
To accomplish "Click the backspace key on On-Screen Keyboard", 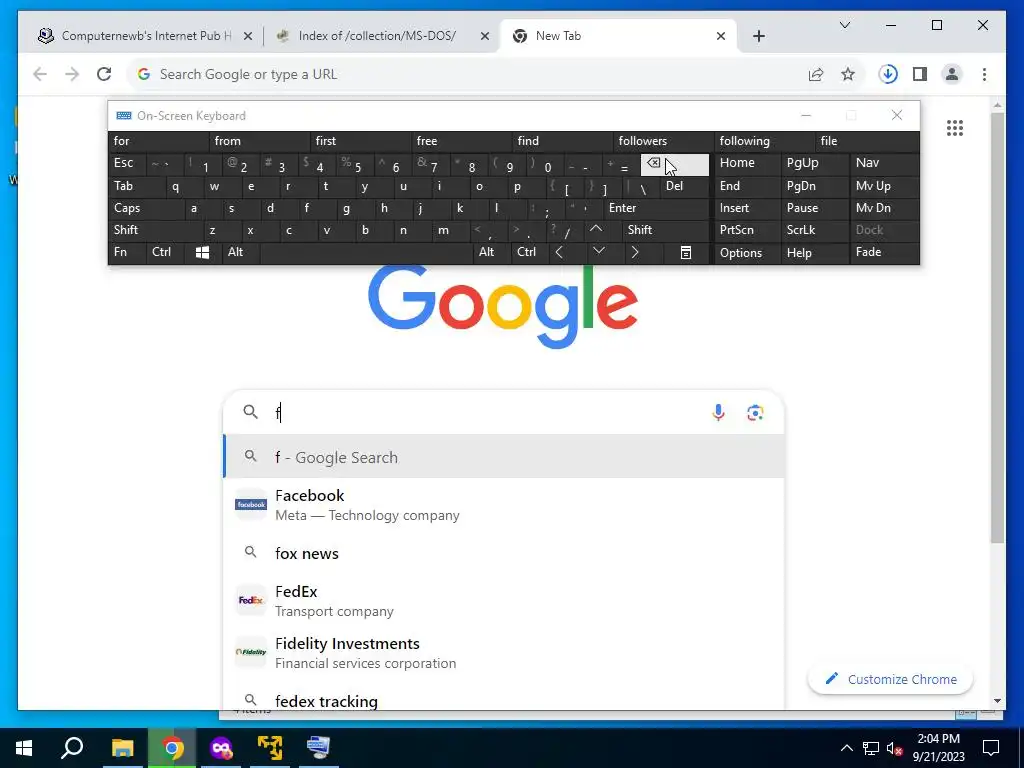I will pyautogui.click(x=675, y=165).
